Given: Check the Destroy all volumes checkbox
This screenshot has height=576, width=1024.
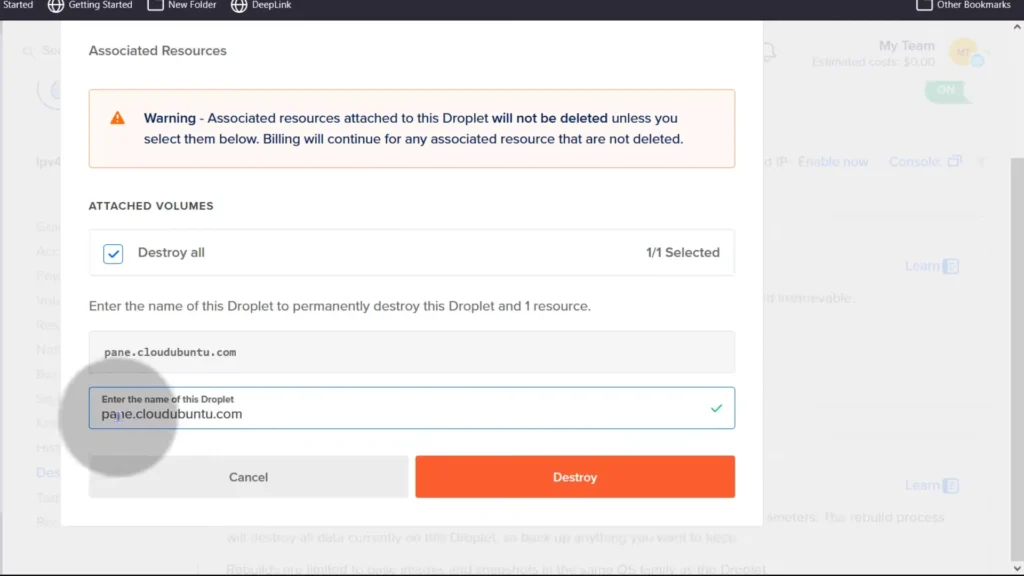Looking at the screenshot, I should tap(113, 253).
